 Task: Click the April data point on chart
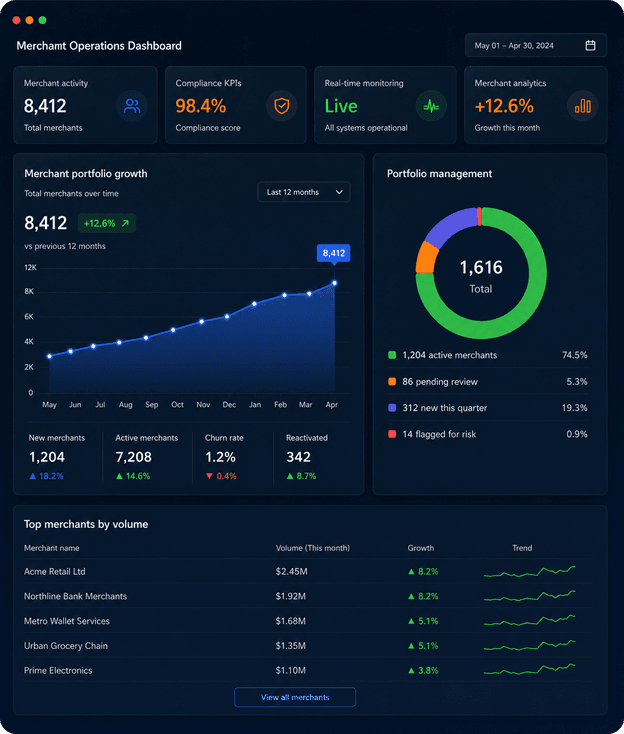tap(334, 283)
